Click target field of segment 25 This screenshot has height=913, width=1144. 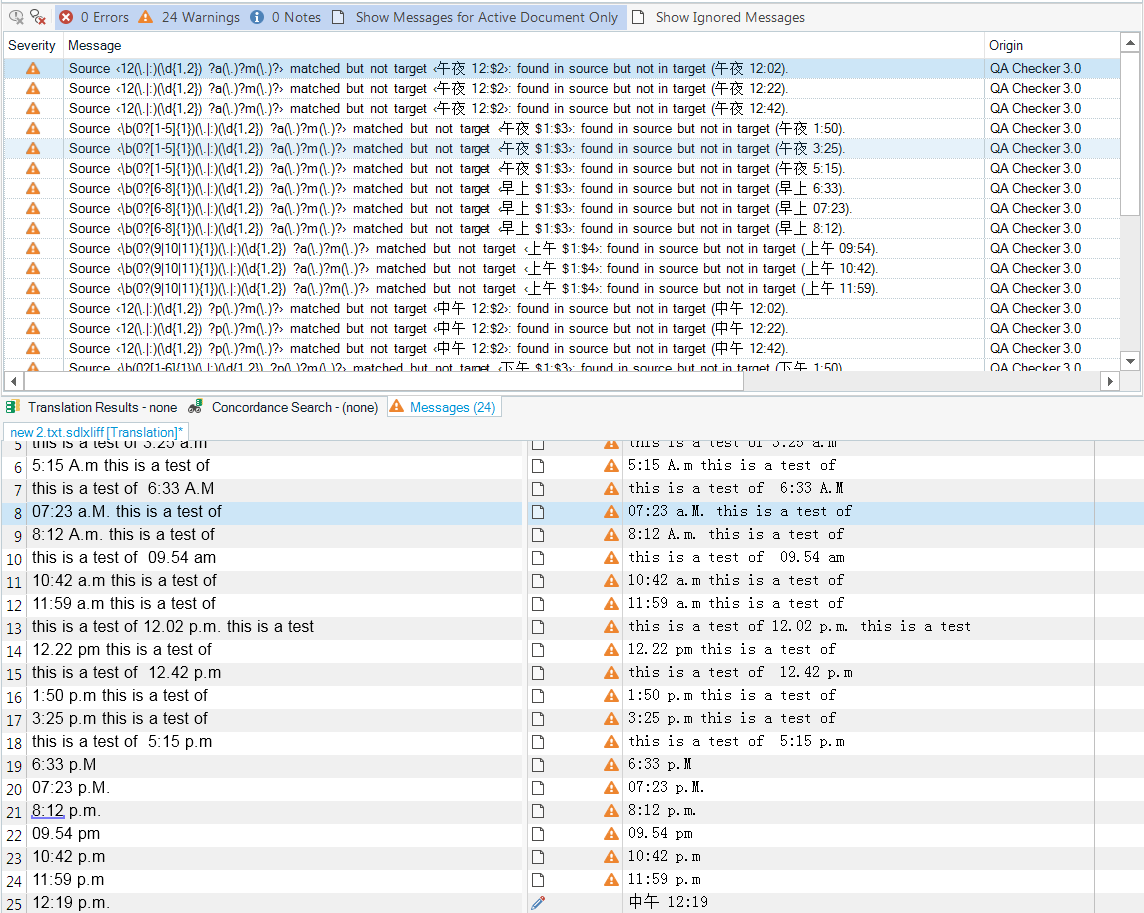tap(850, 903)
